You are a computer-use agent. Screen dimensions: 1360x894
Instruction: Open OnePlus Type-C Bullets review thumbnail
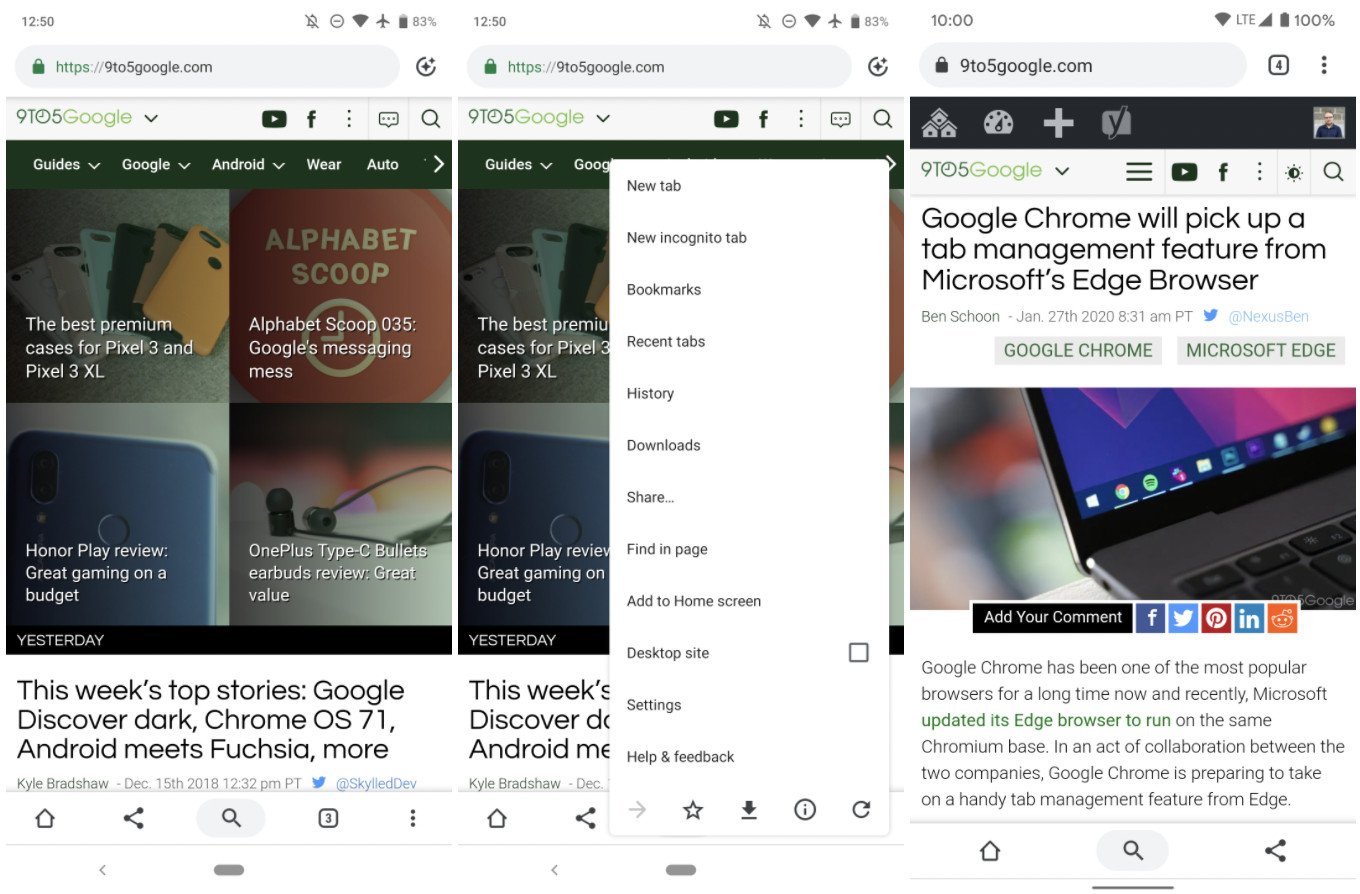click(341, 514)
